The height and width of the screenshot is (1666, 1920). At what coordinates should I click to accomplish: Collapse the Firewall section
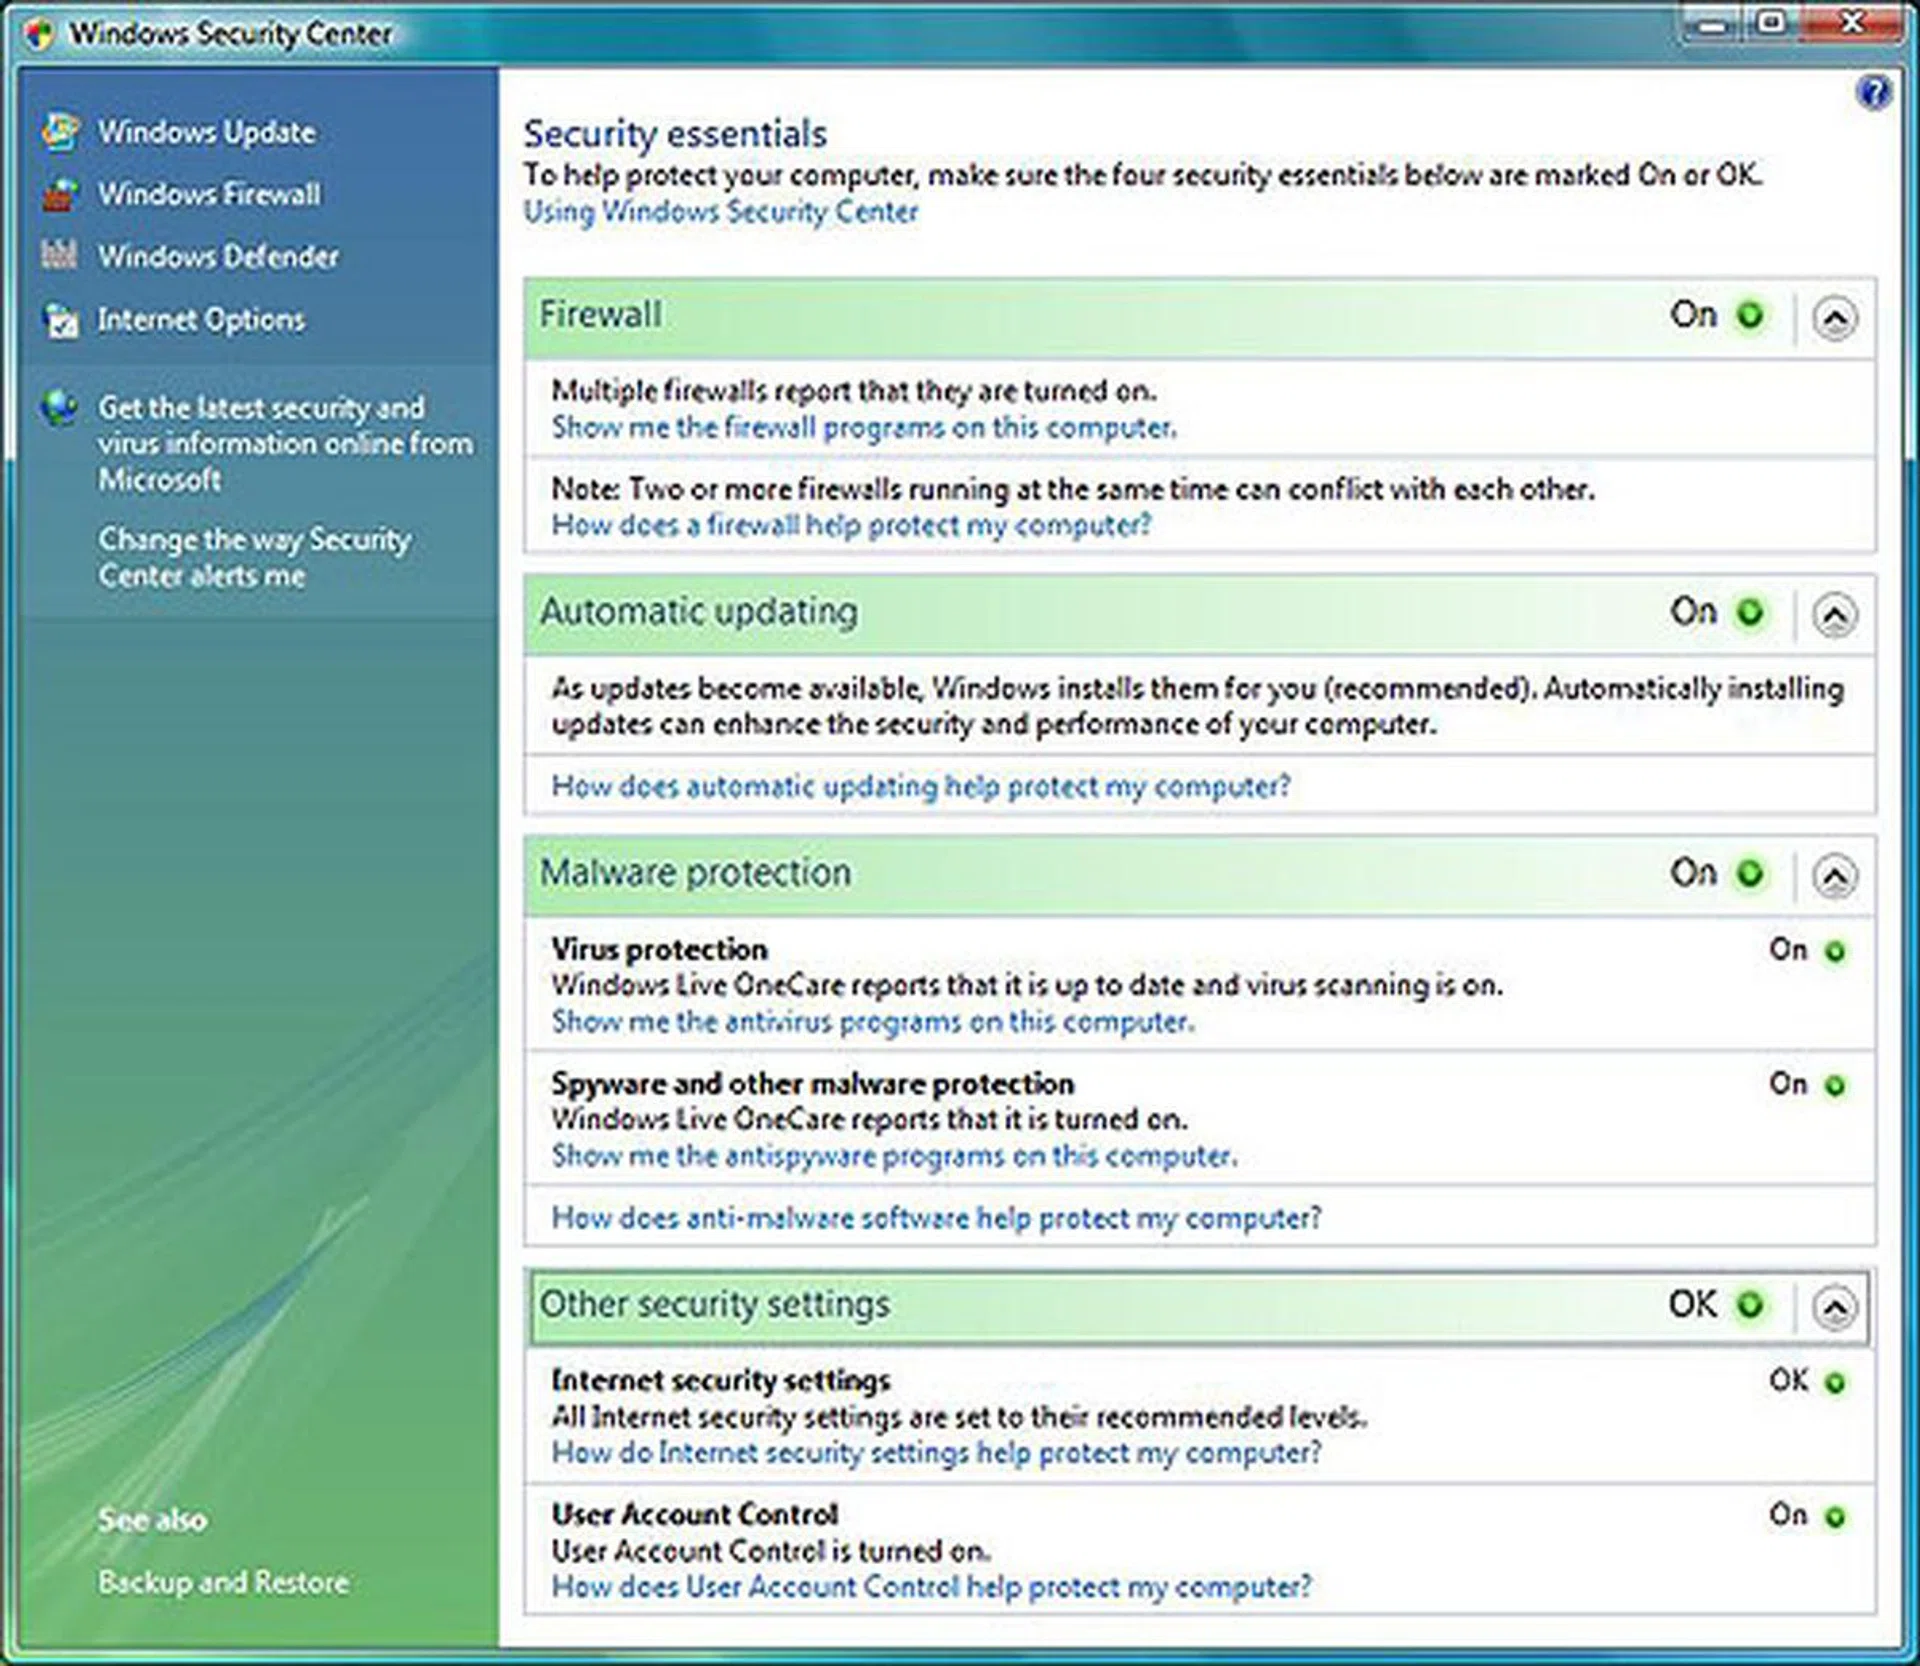click(1833, 316)
